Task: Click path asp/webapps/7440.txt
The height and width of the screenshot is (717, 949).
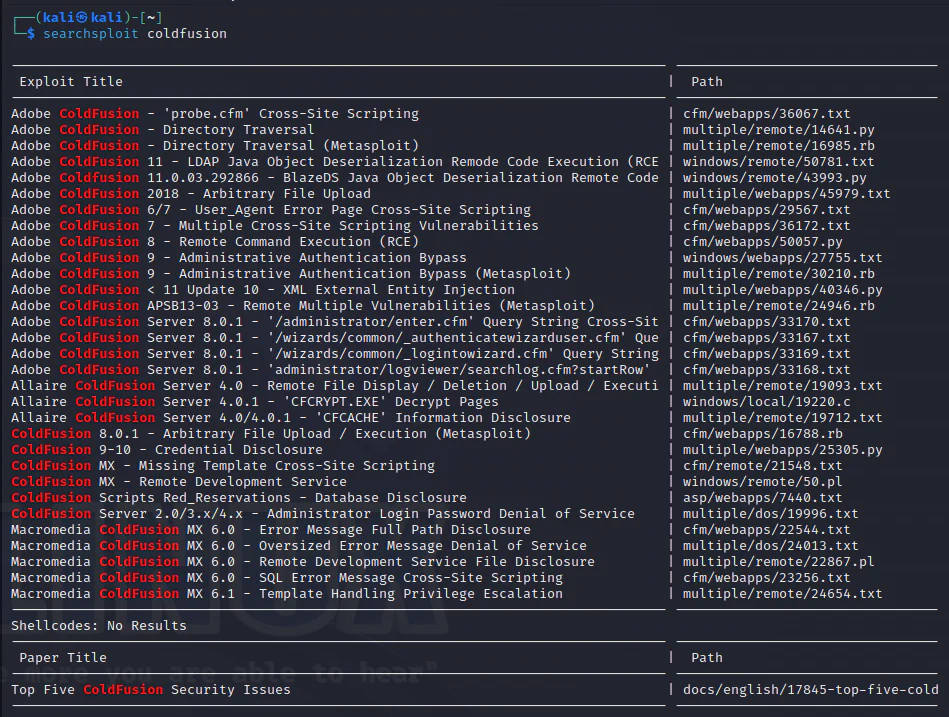Action: pyautogui.click(x=763, y=499)
